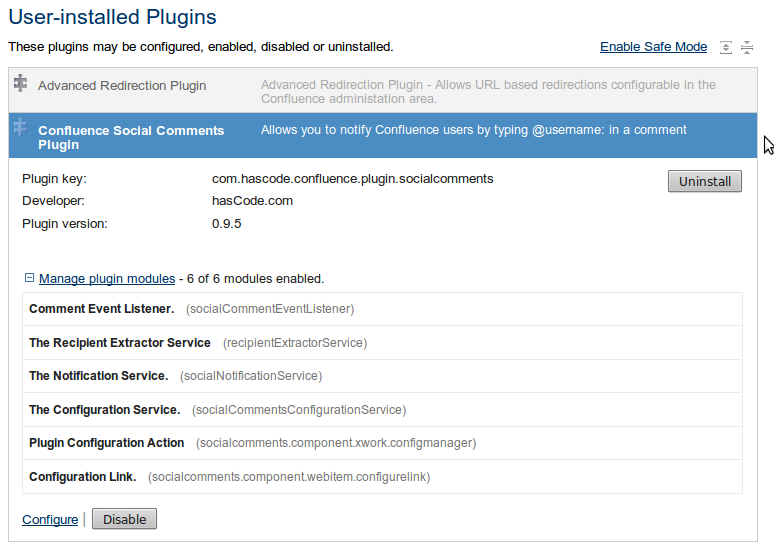Disable the Social Comments plugin

(x=124, y=519)
